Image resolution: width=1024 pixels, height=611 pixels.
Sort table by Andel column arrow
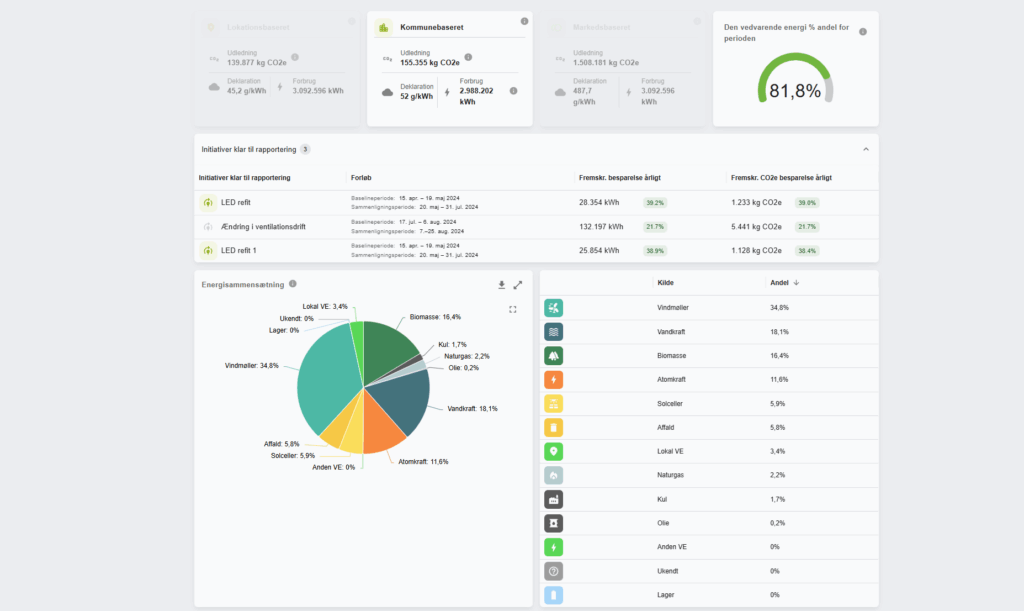point(796,283)
